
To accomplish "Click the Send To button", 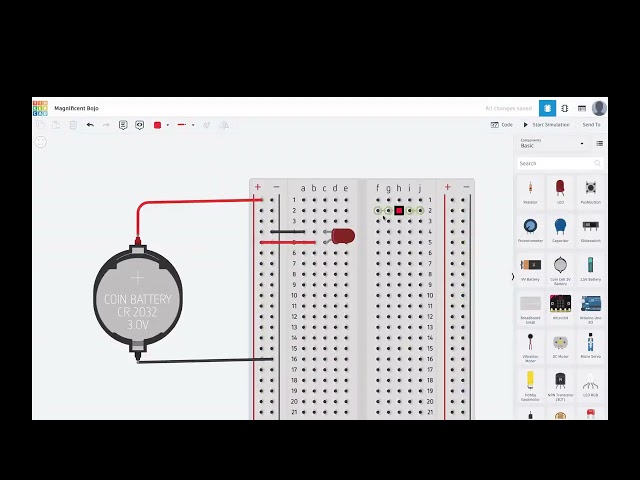I will 591,125.
